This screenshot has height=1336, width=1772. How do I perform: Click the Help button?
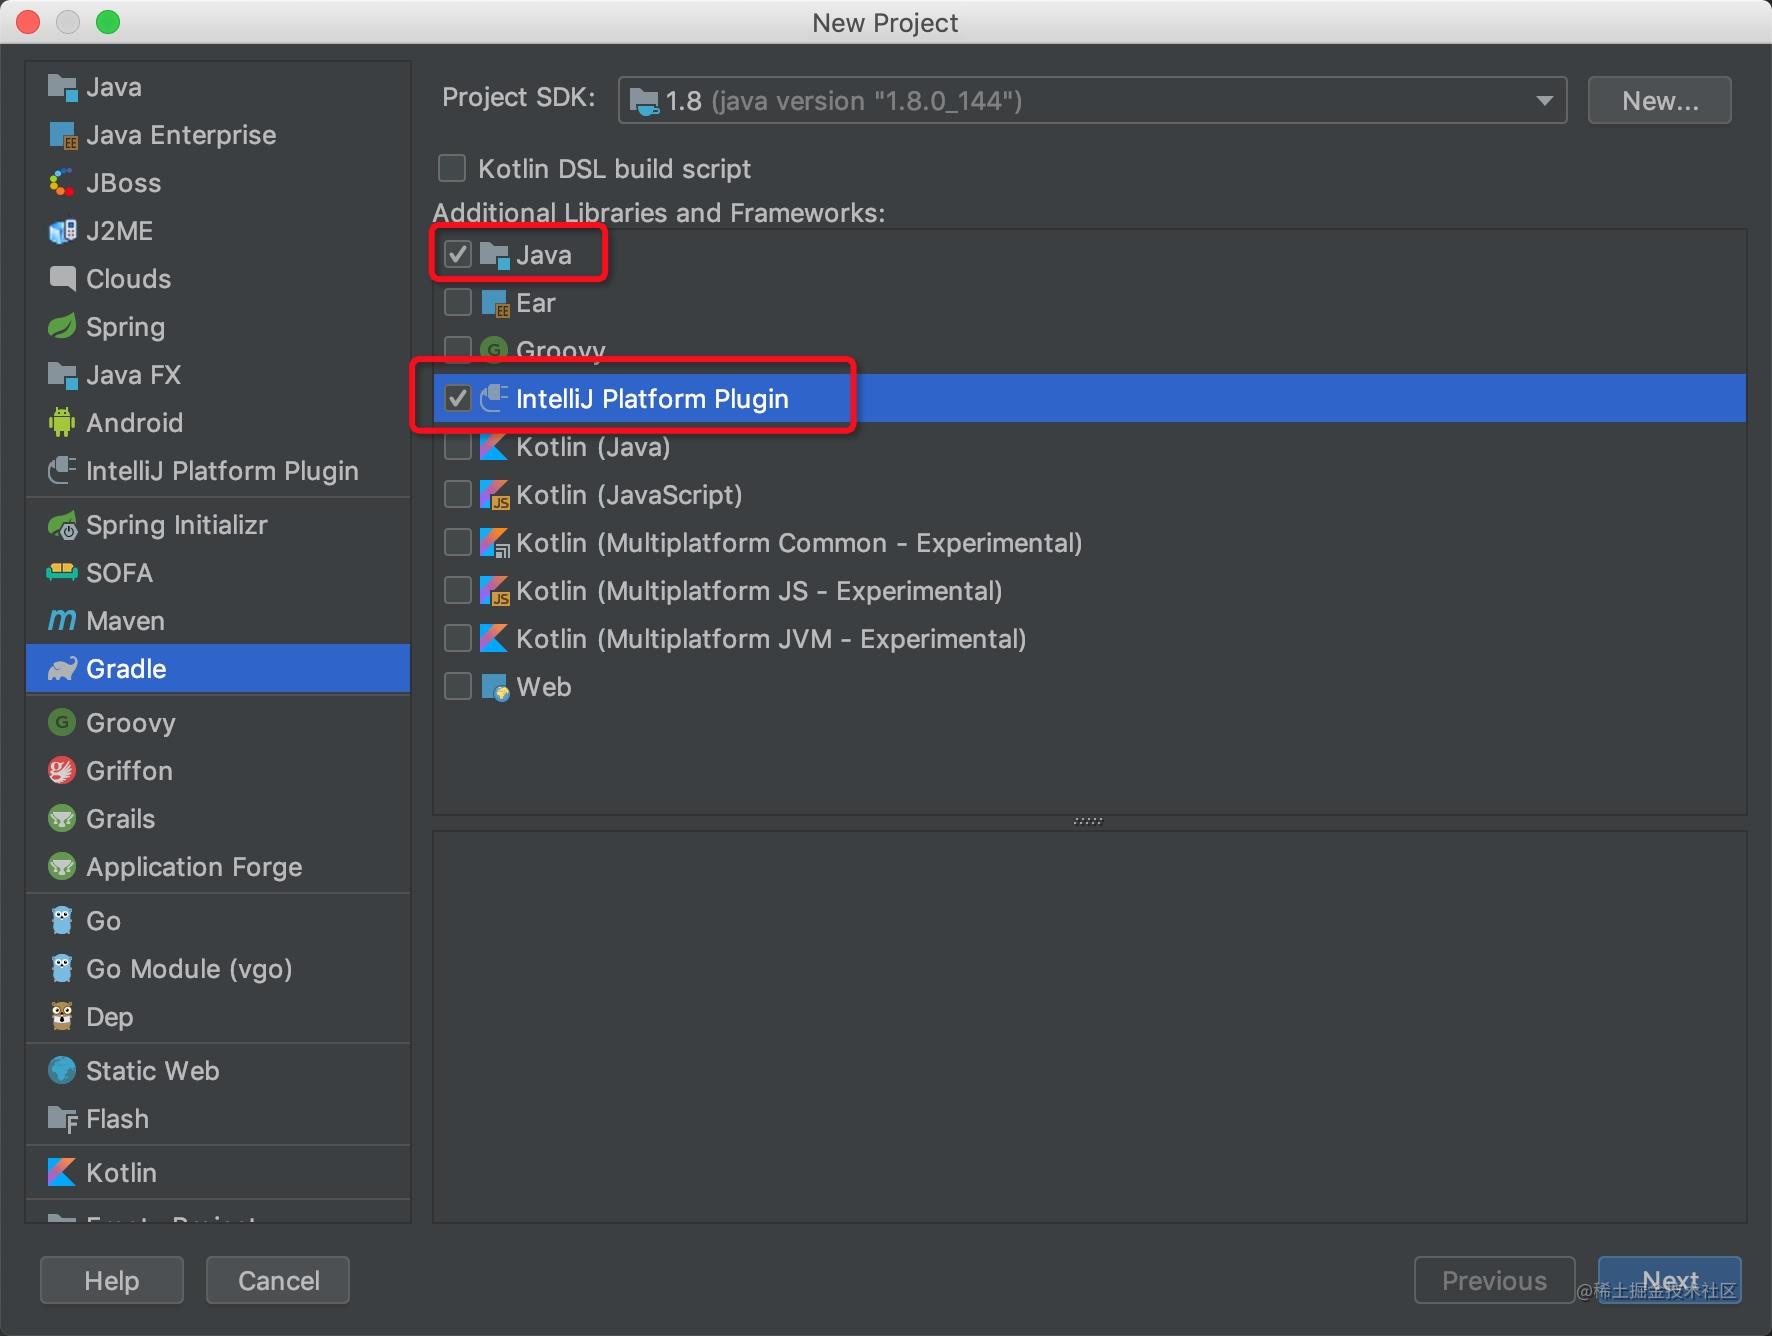112,1280
